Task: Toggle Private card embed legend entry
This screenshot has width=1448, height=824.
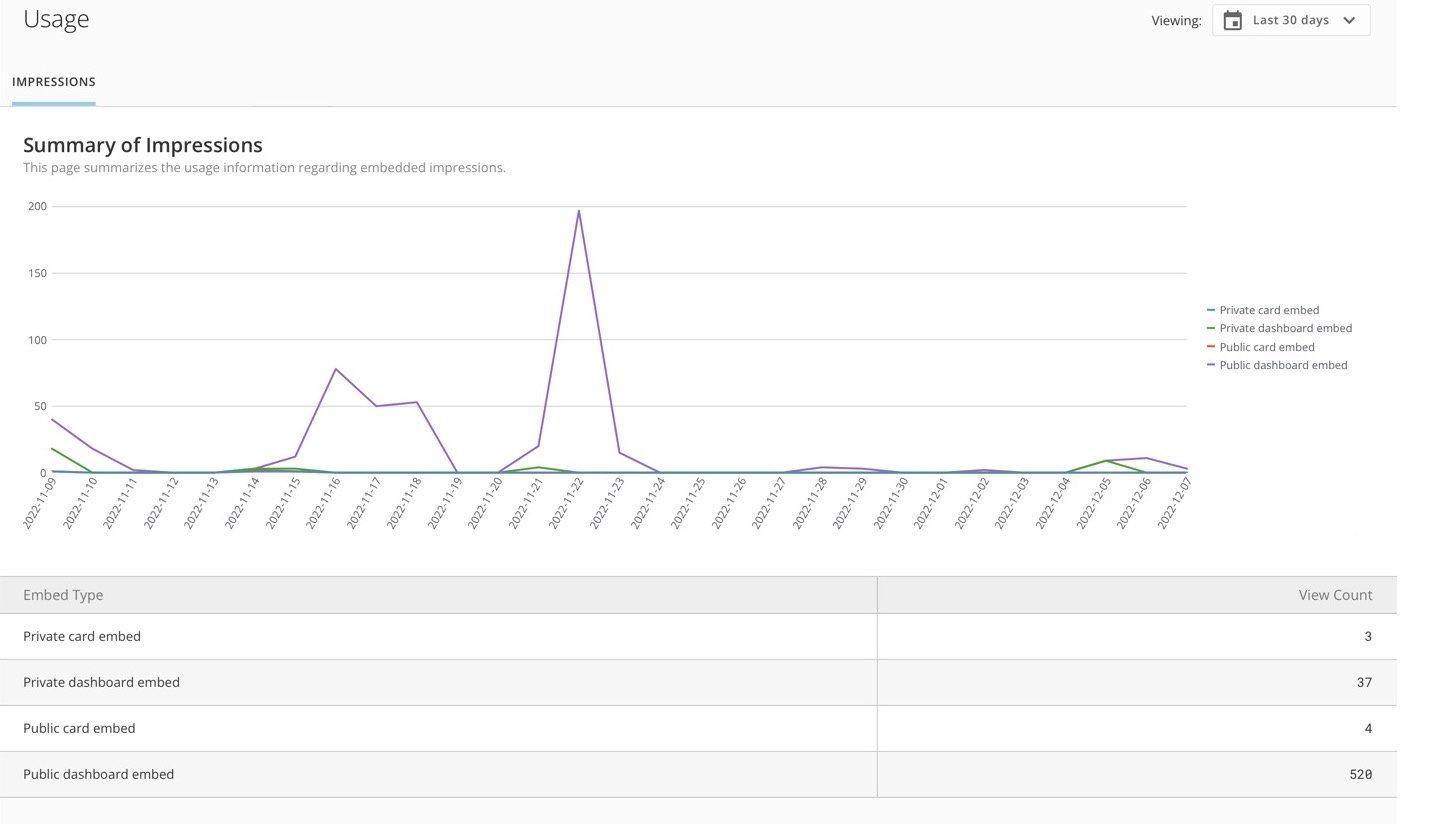Action: (1263, 310)
